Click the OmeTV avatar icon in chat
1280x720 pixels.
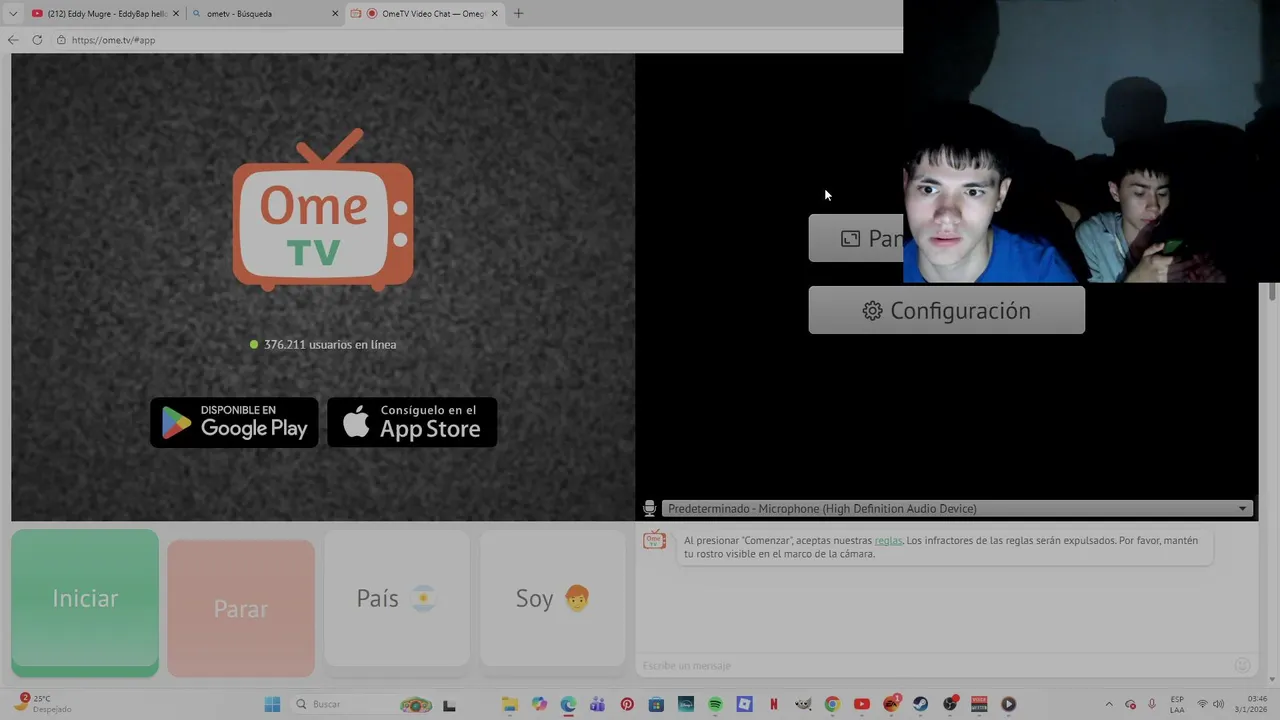[x=654, y=540]
